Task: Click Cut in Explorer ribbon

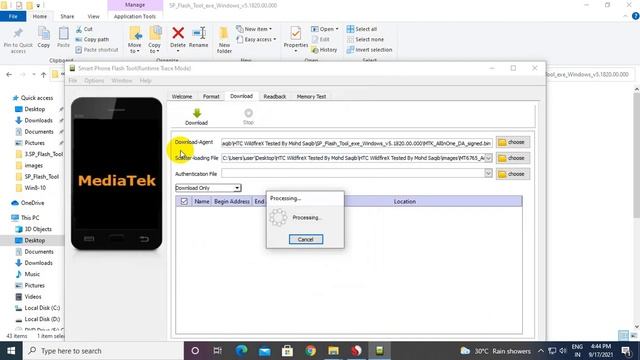Action: 84,29
